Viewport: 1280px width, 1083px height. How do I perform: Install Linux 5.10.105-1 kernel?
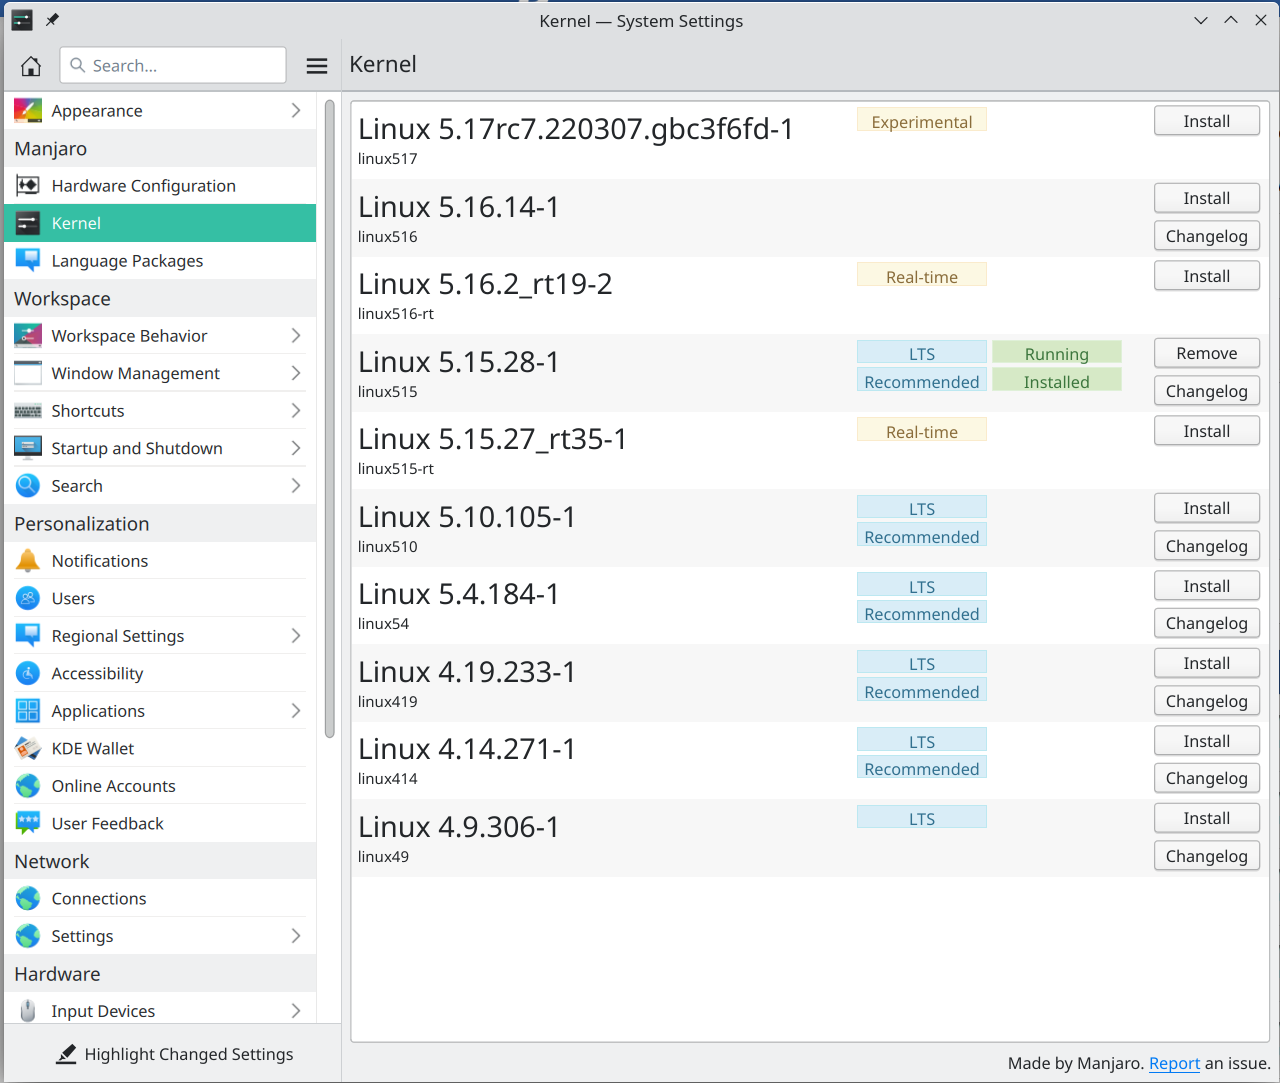coord(1206,508)
